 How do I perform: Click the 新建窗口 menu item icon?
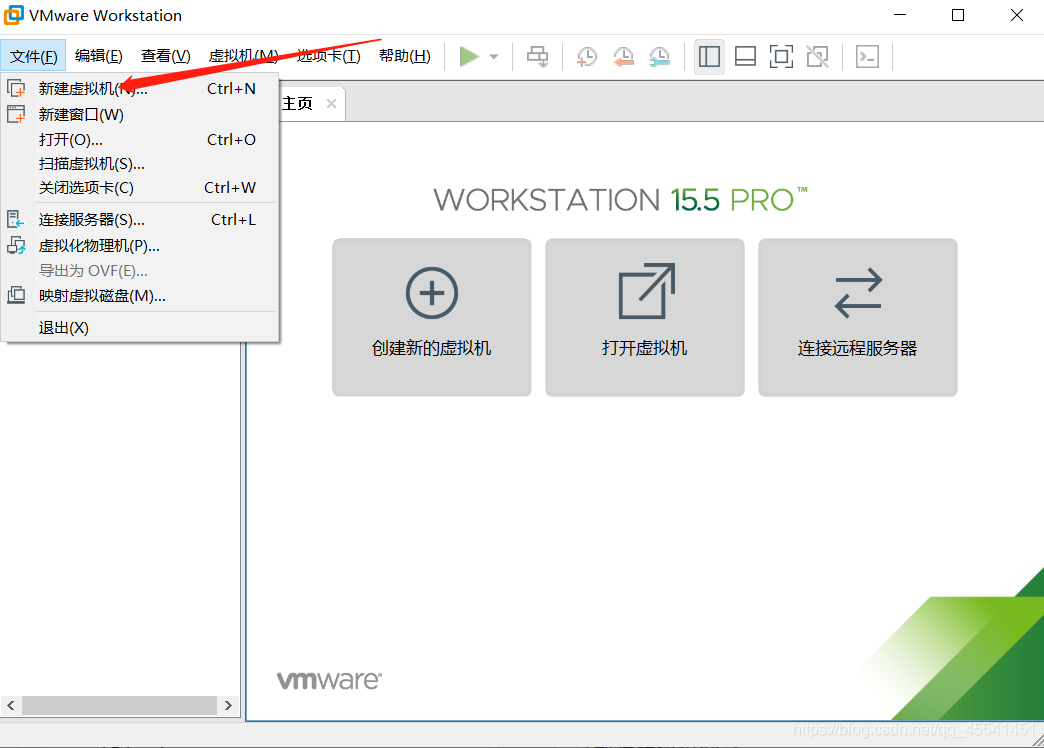point(17,114)
